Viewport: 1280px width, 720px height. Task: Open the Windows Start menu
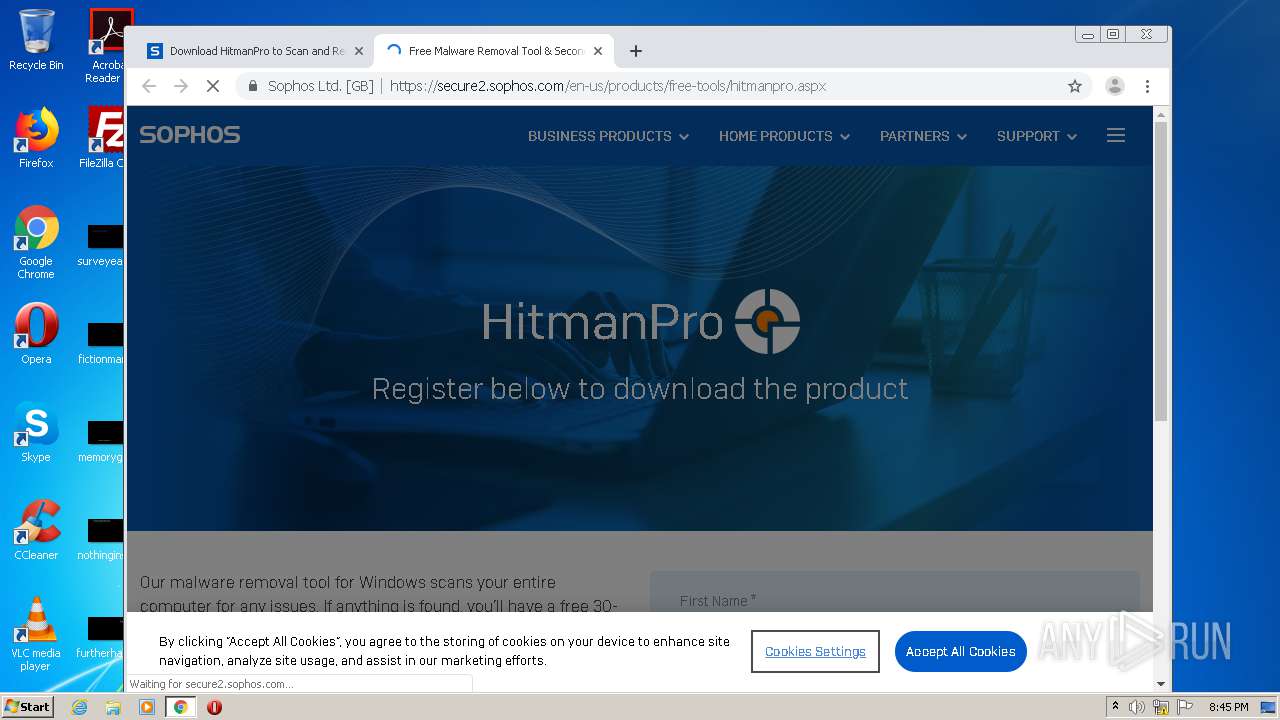point(28,707)
